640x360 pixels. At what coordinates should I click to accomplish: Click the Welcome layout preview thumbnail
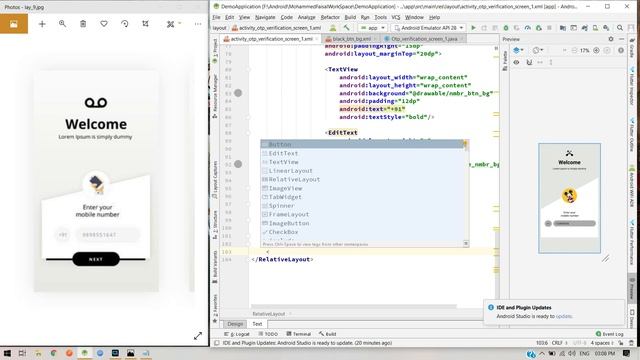569,198
